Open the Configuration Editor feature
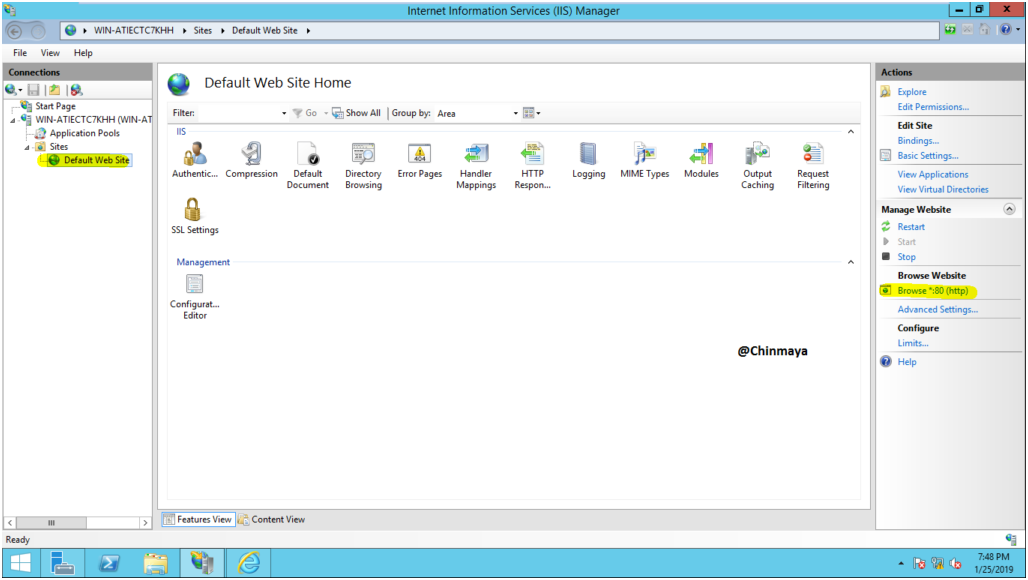Viewport: 1028px width, 580px height. (195, 296)
